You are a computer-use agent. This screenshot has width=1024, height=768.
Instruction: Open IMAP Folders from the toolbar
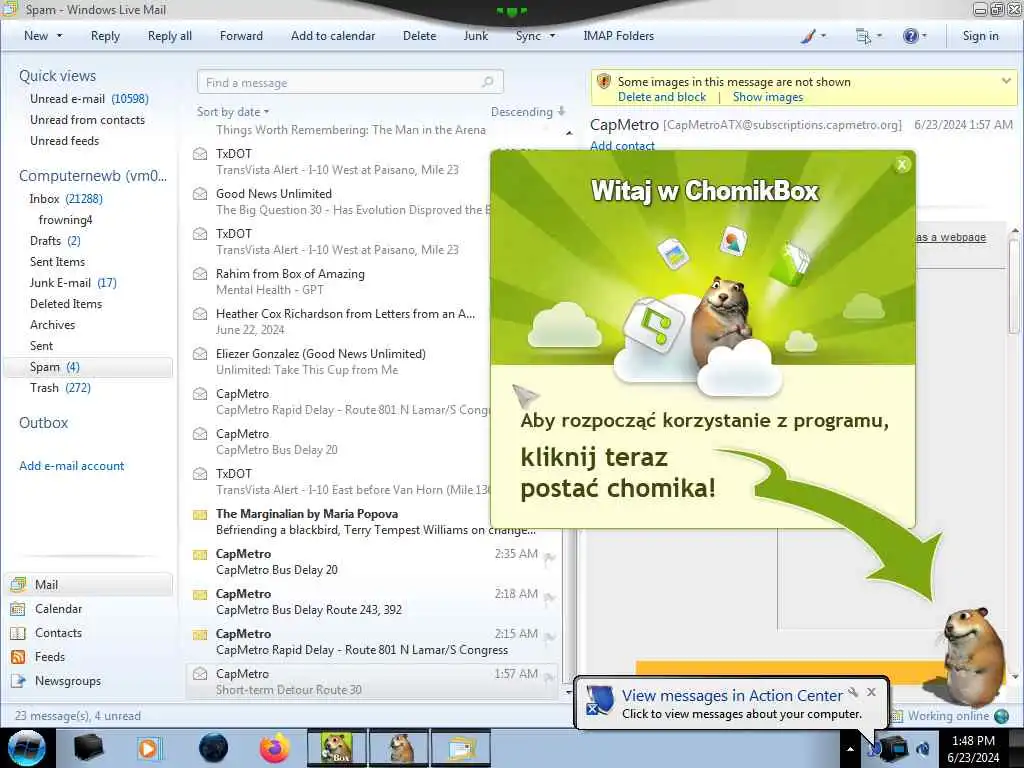pos(618,36)
